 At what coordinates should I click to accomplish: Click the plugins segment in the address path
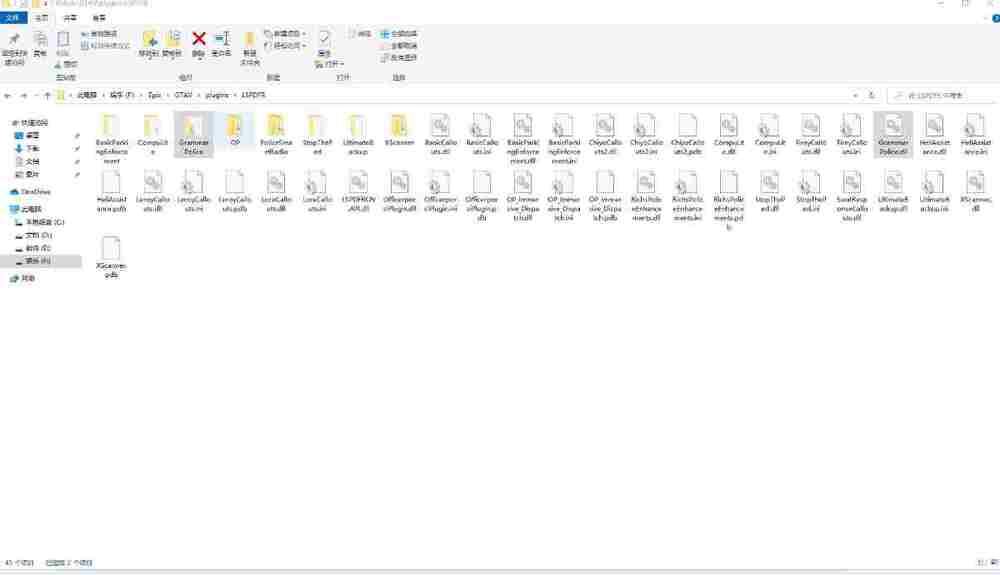(x=216, y=95)
